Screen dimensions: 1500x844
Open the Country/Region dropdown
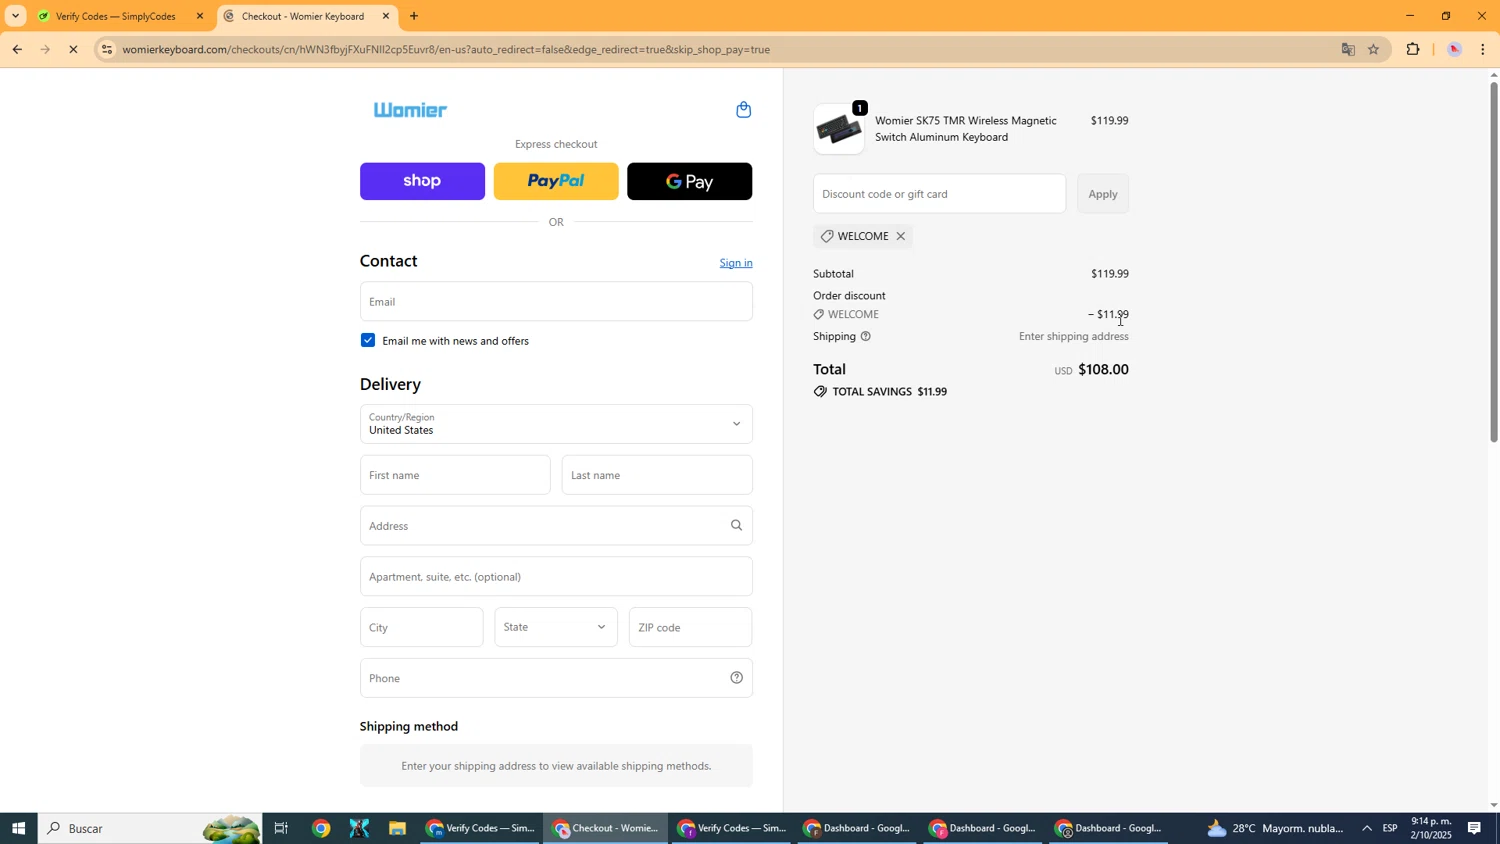556,424
